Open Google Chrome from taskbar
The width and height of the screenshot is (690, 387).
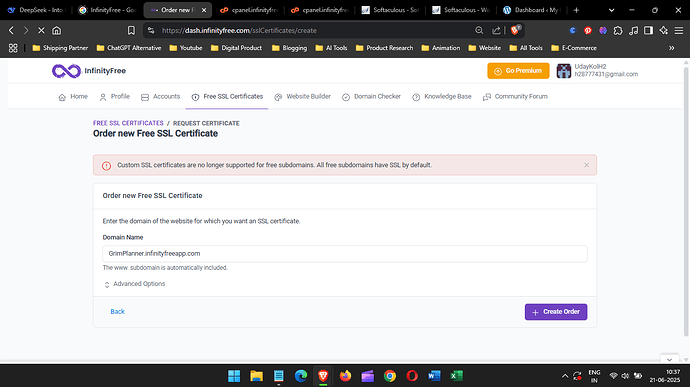click(390, 376)
